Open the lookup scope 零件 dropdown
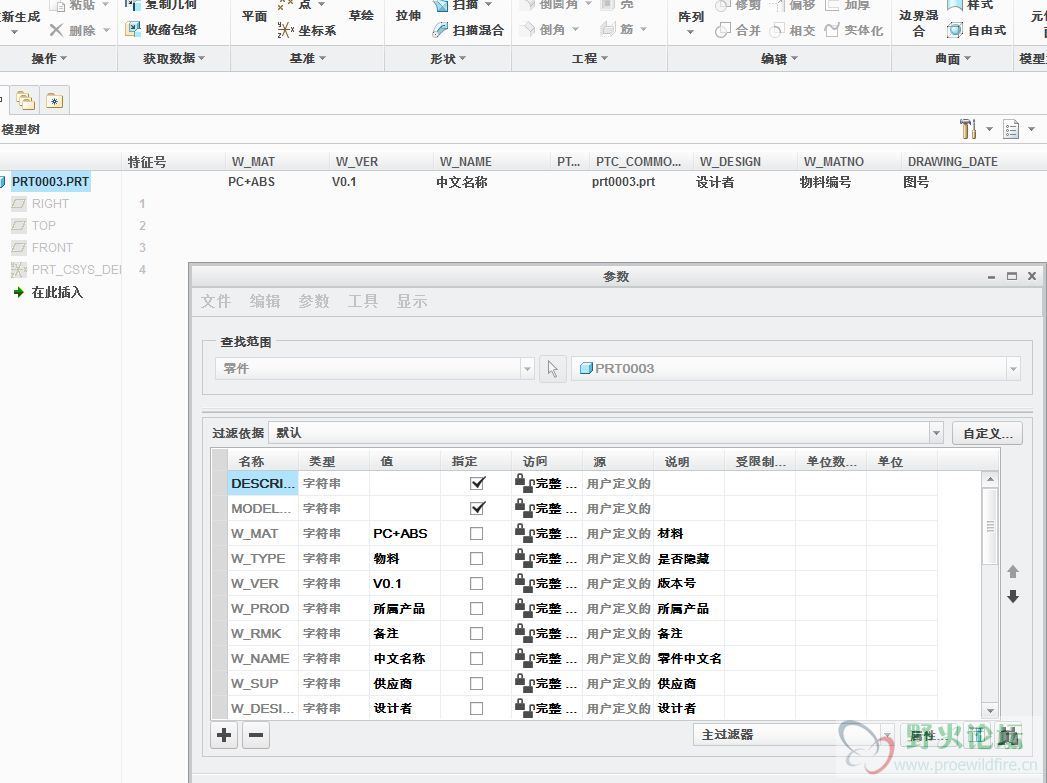Viewport: 1047px width, 783px height. tap(528, 368)
